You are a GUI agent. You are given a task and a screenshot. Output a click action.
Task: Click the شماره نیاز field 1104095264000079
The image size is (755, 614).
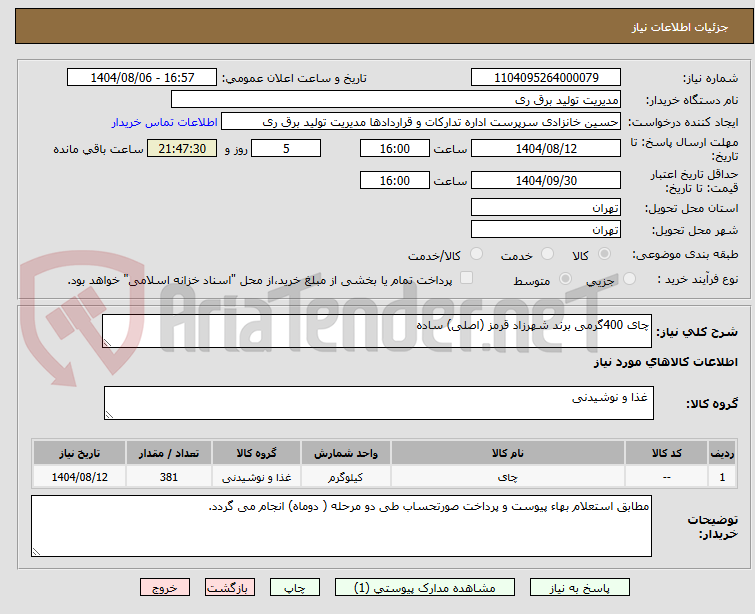tap(546, 78)
